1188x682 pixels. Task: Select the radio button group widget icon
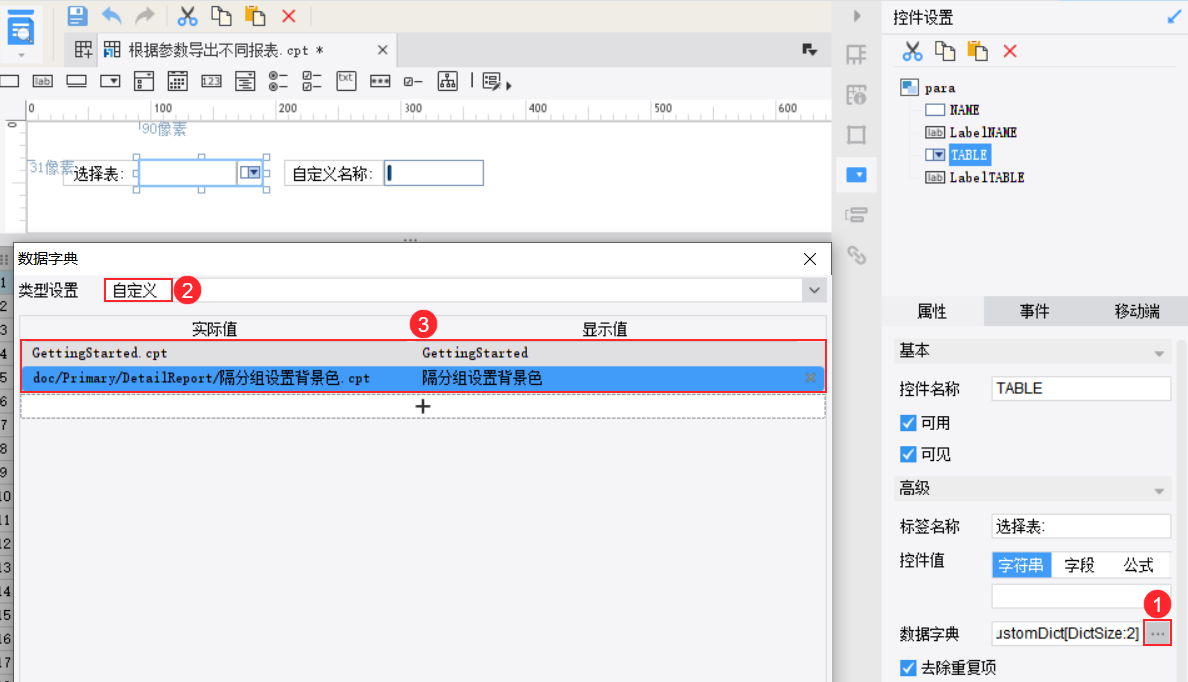279,81
